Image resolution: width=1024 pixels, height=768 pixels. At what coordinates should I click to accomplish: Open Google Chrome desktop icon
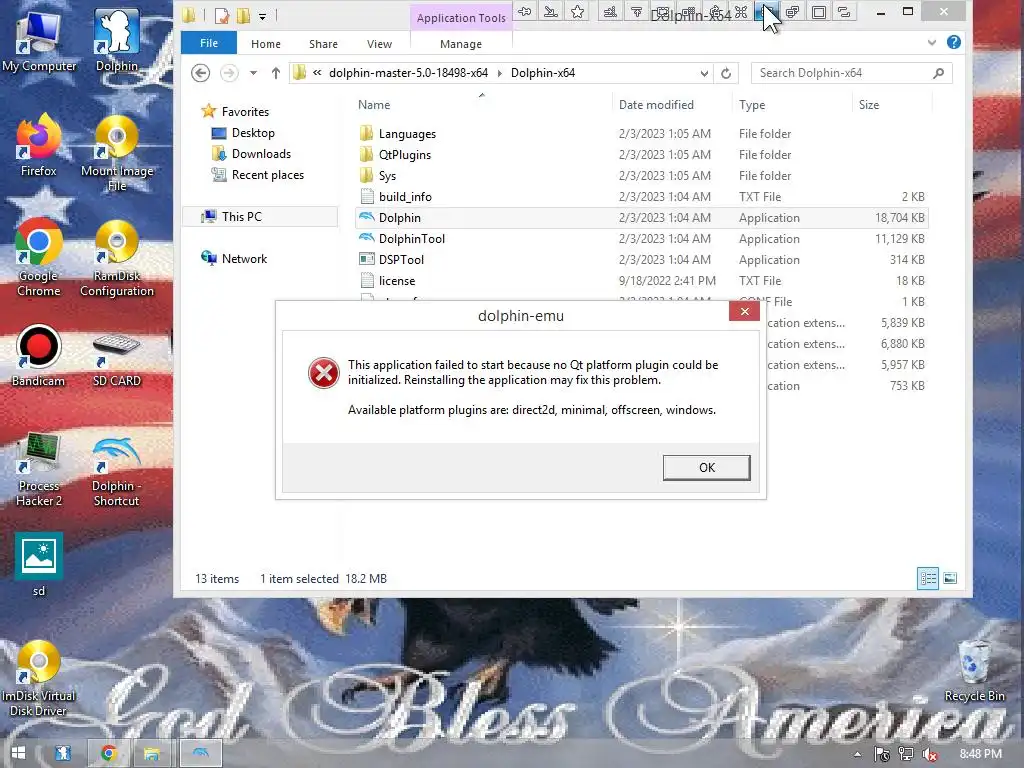(39, 257)
